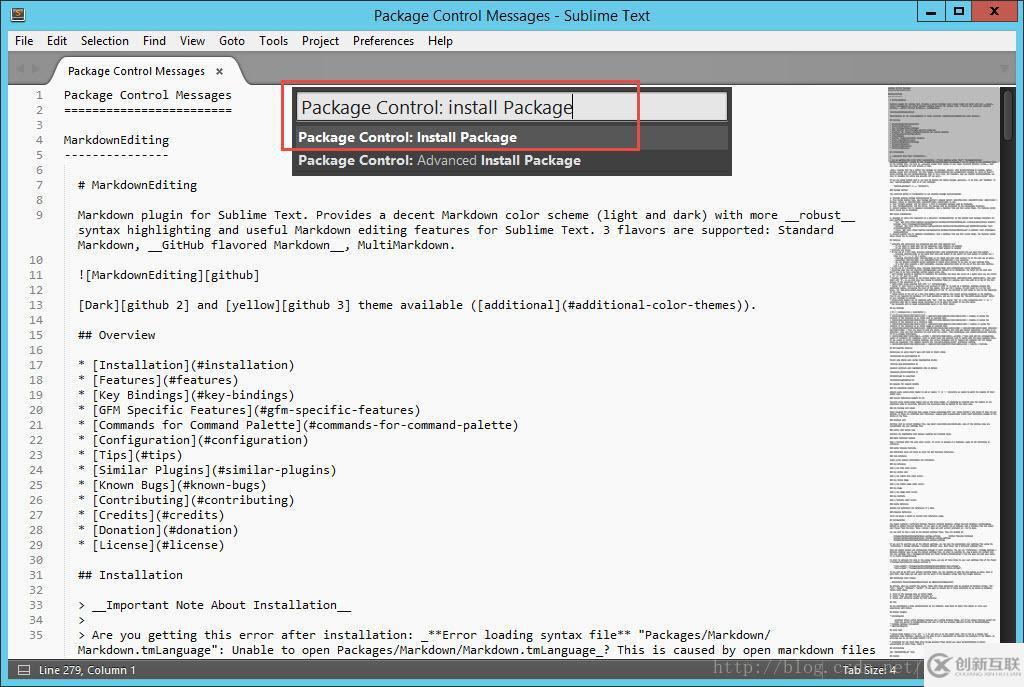Open the Goto menu
Image resolution: width=1024 pixels, height=687 pixels.
click(x=232, y=40)
